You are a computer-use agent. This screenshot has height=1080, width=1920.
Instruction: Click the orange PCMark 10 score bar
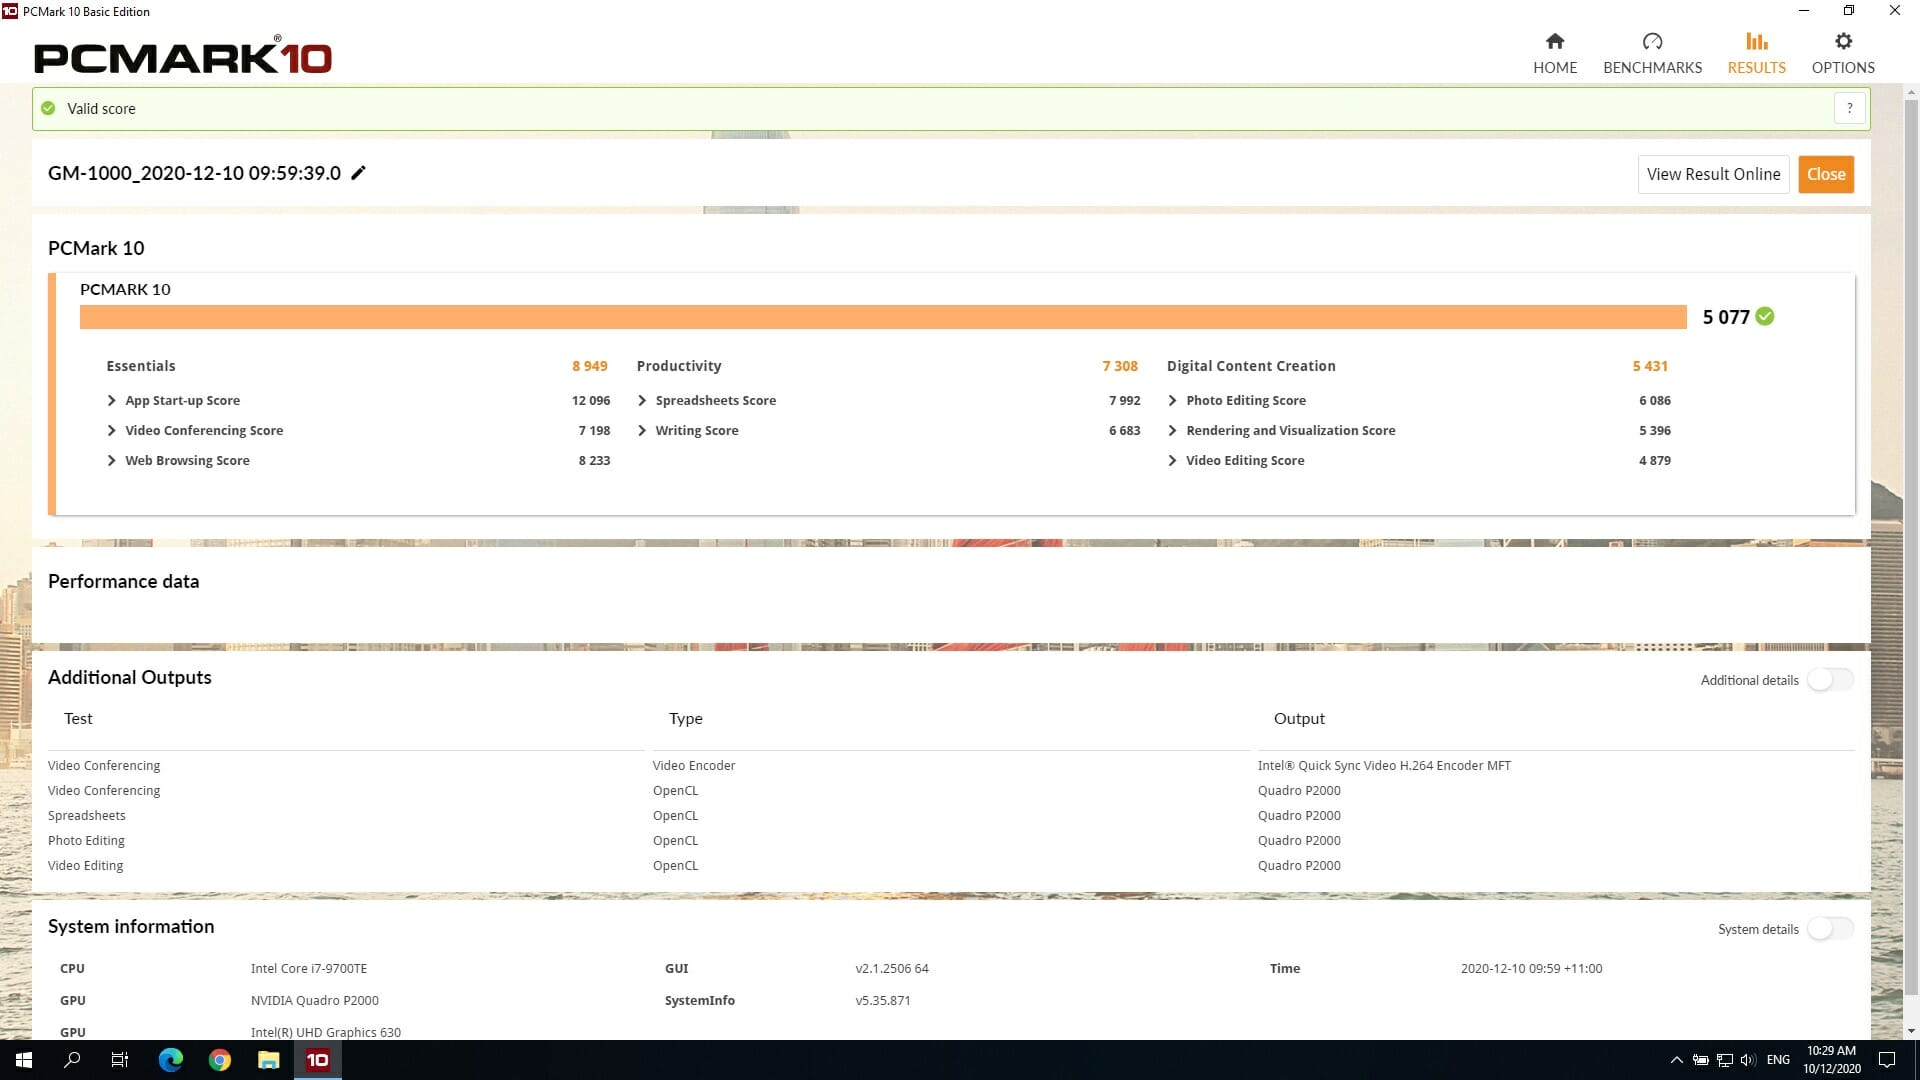(883, 317)
